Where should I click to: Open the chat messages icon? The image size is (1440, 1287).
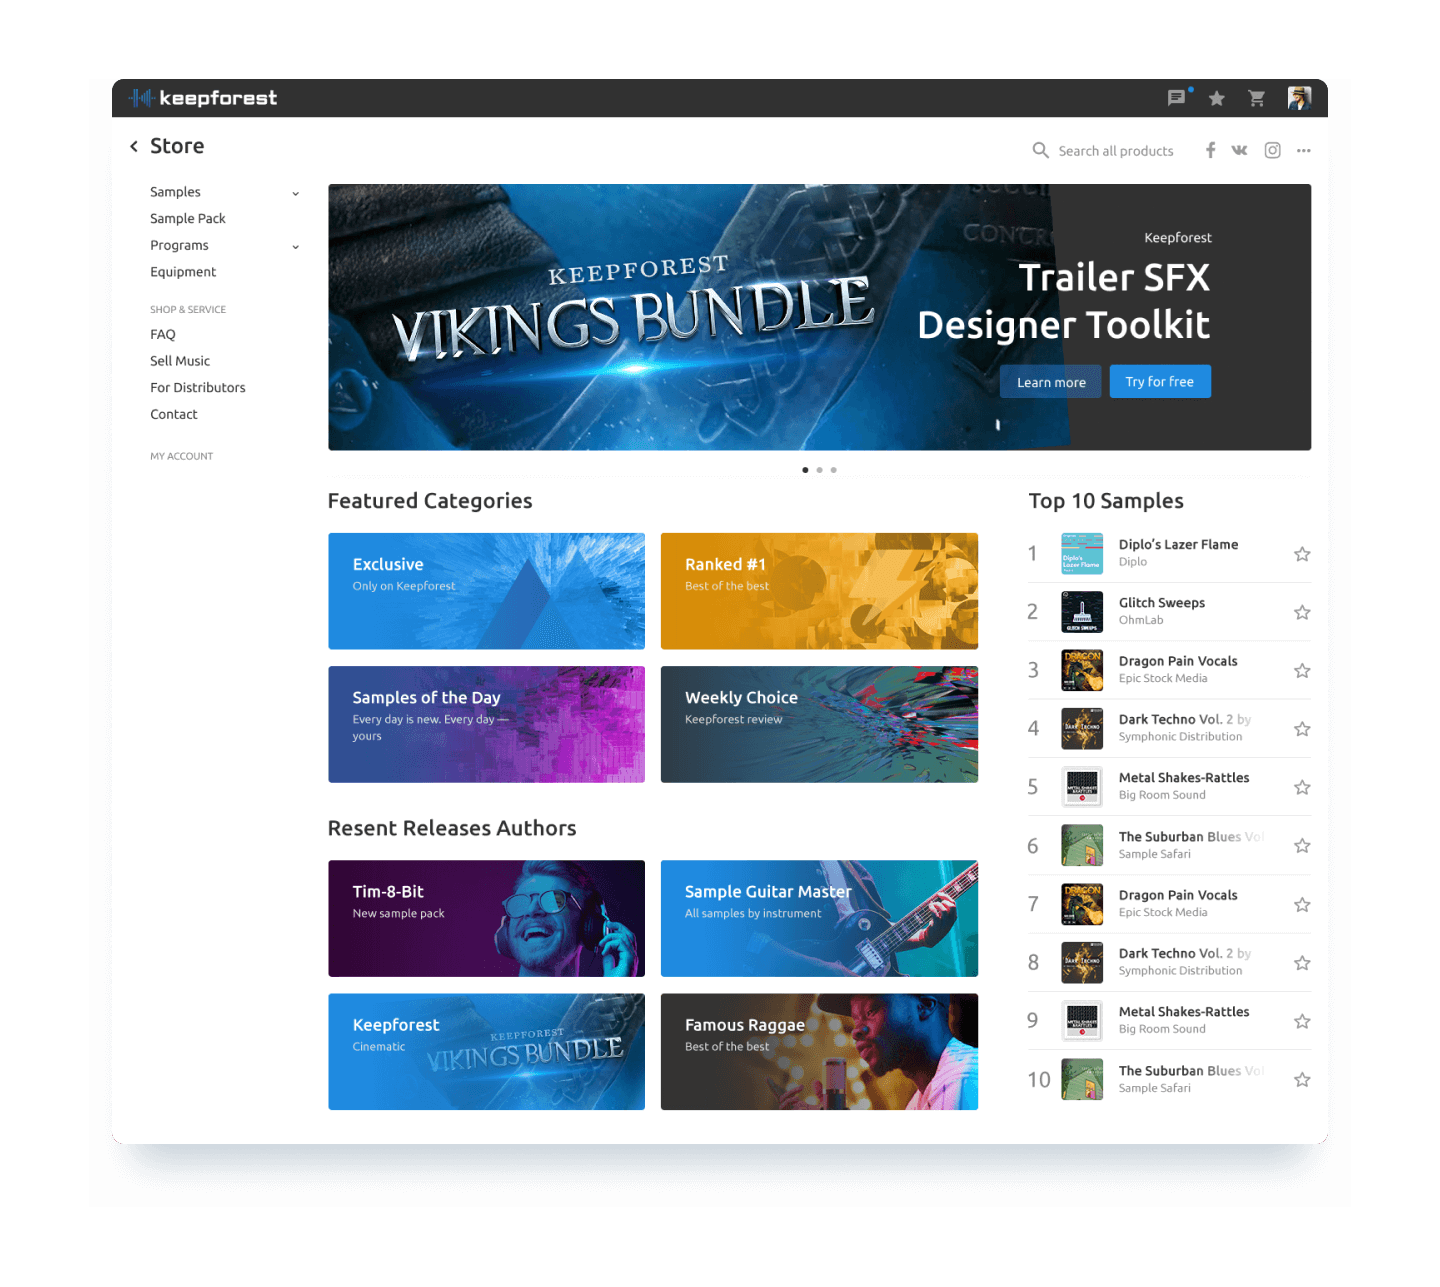1177,98
